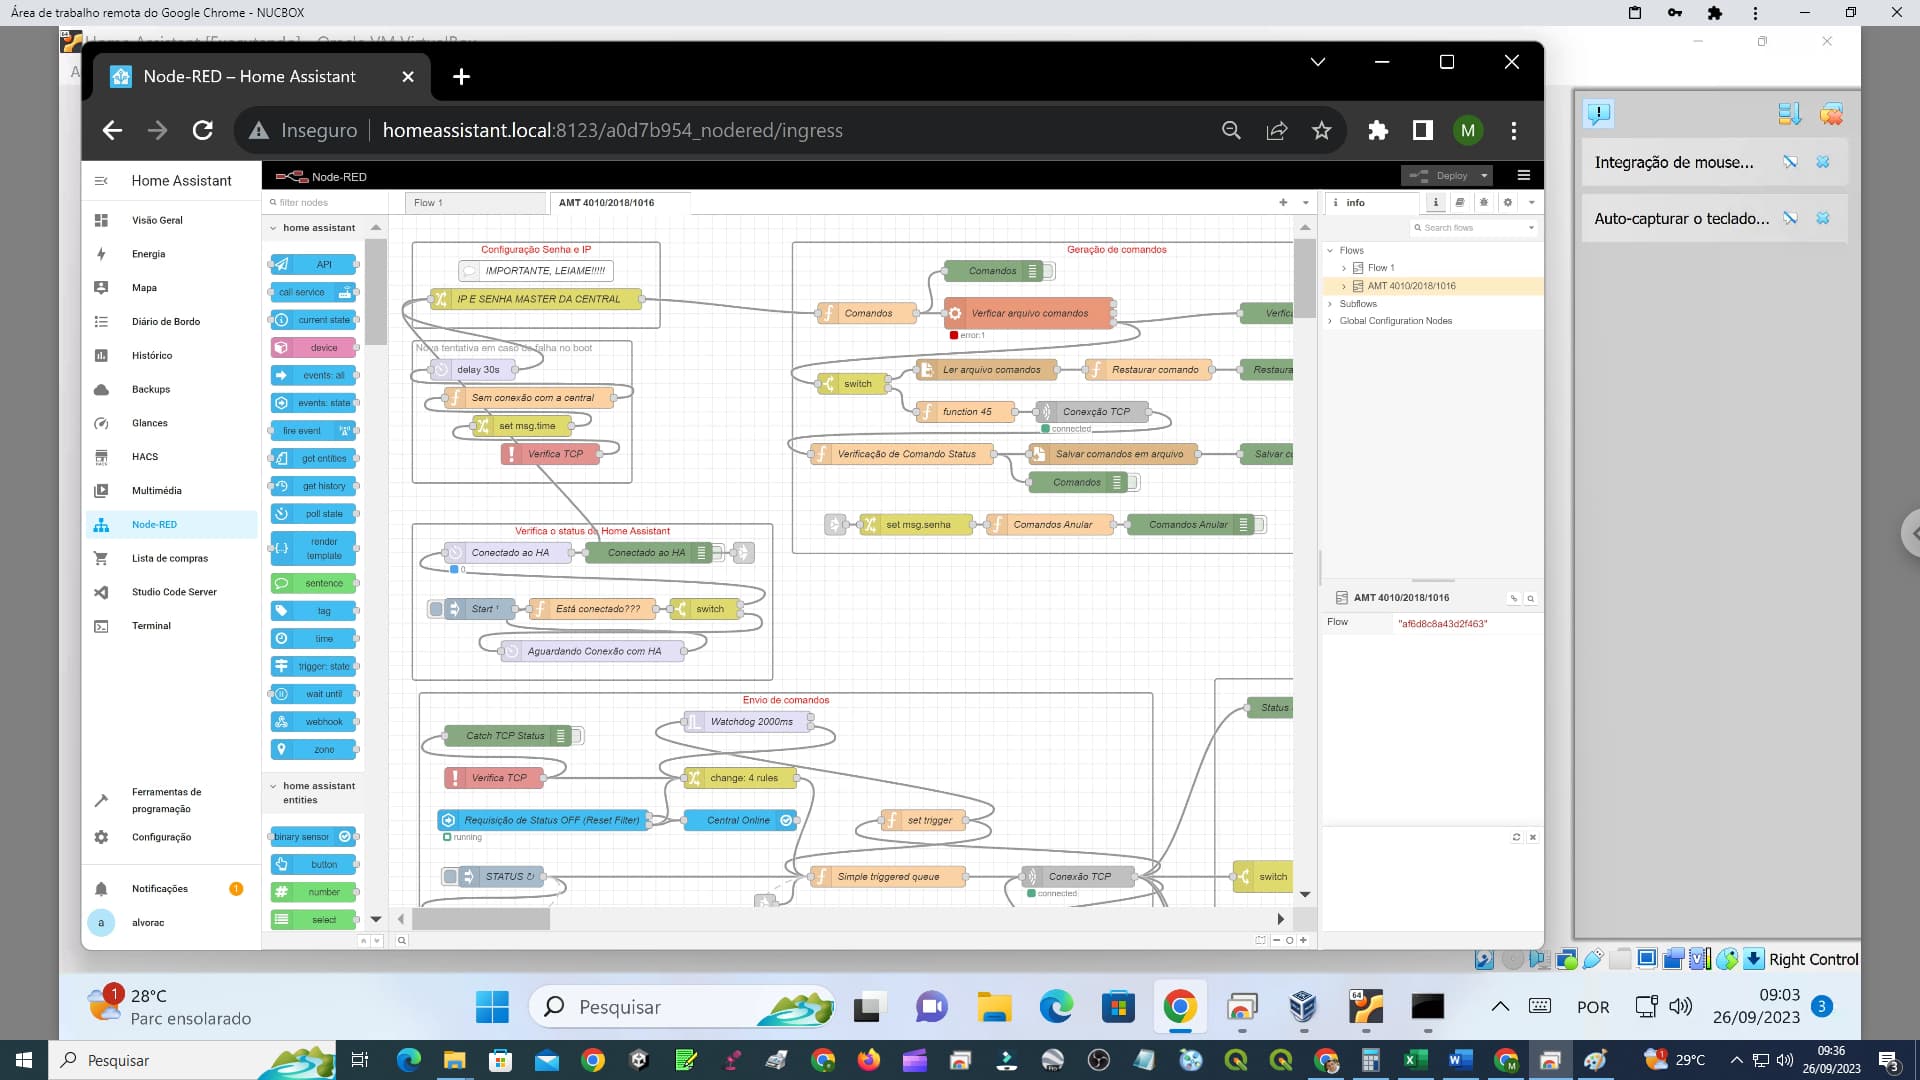This screenshot has width=1920, height=1080.
Task: Open Microsoft Edge from inner taskbar
Action: 1056,1007
